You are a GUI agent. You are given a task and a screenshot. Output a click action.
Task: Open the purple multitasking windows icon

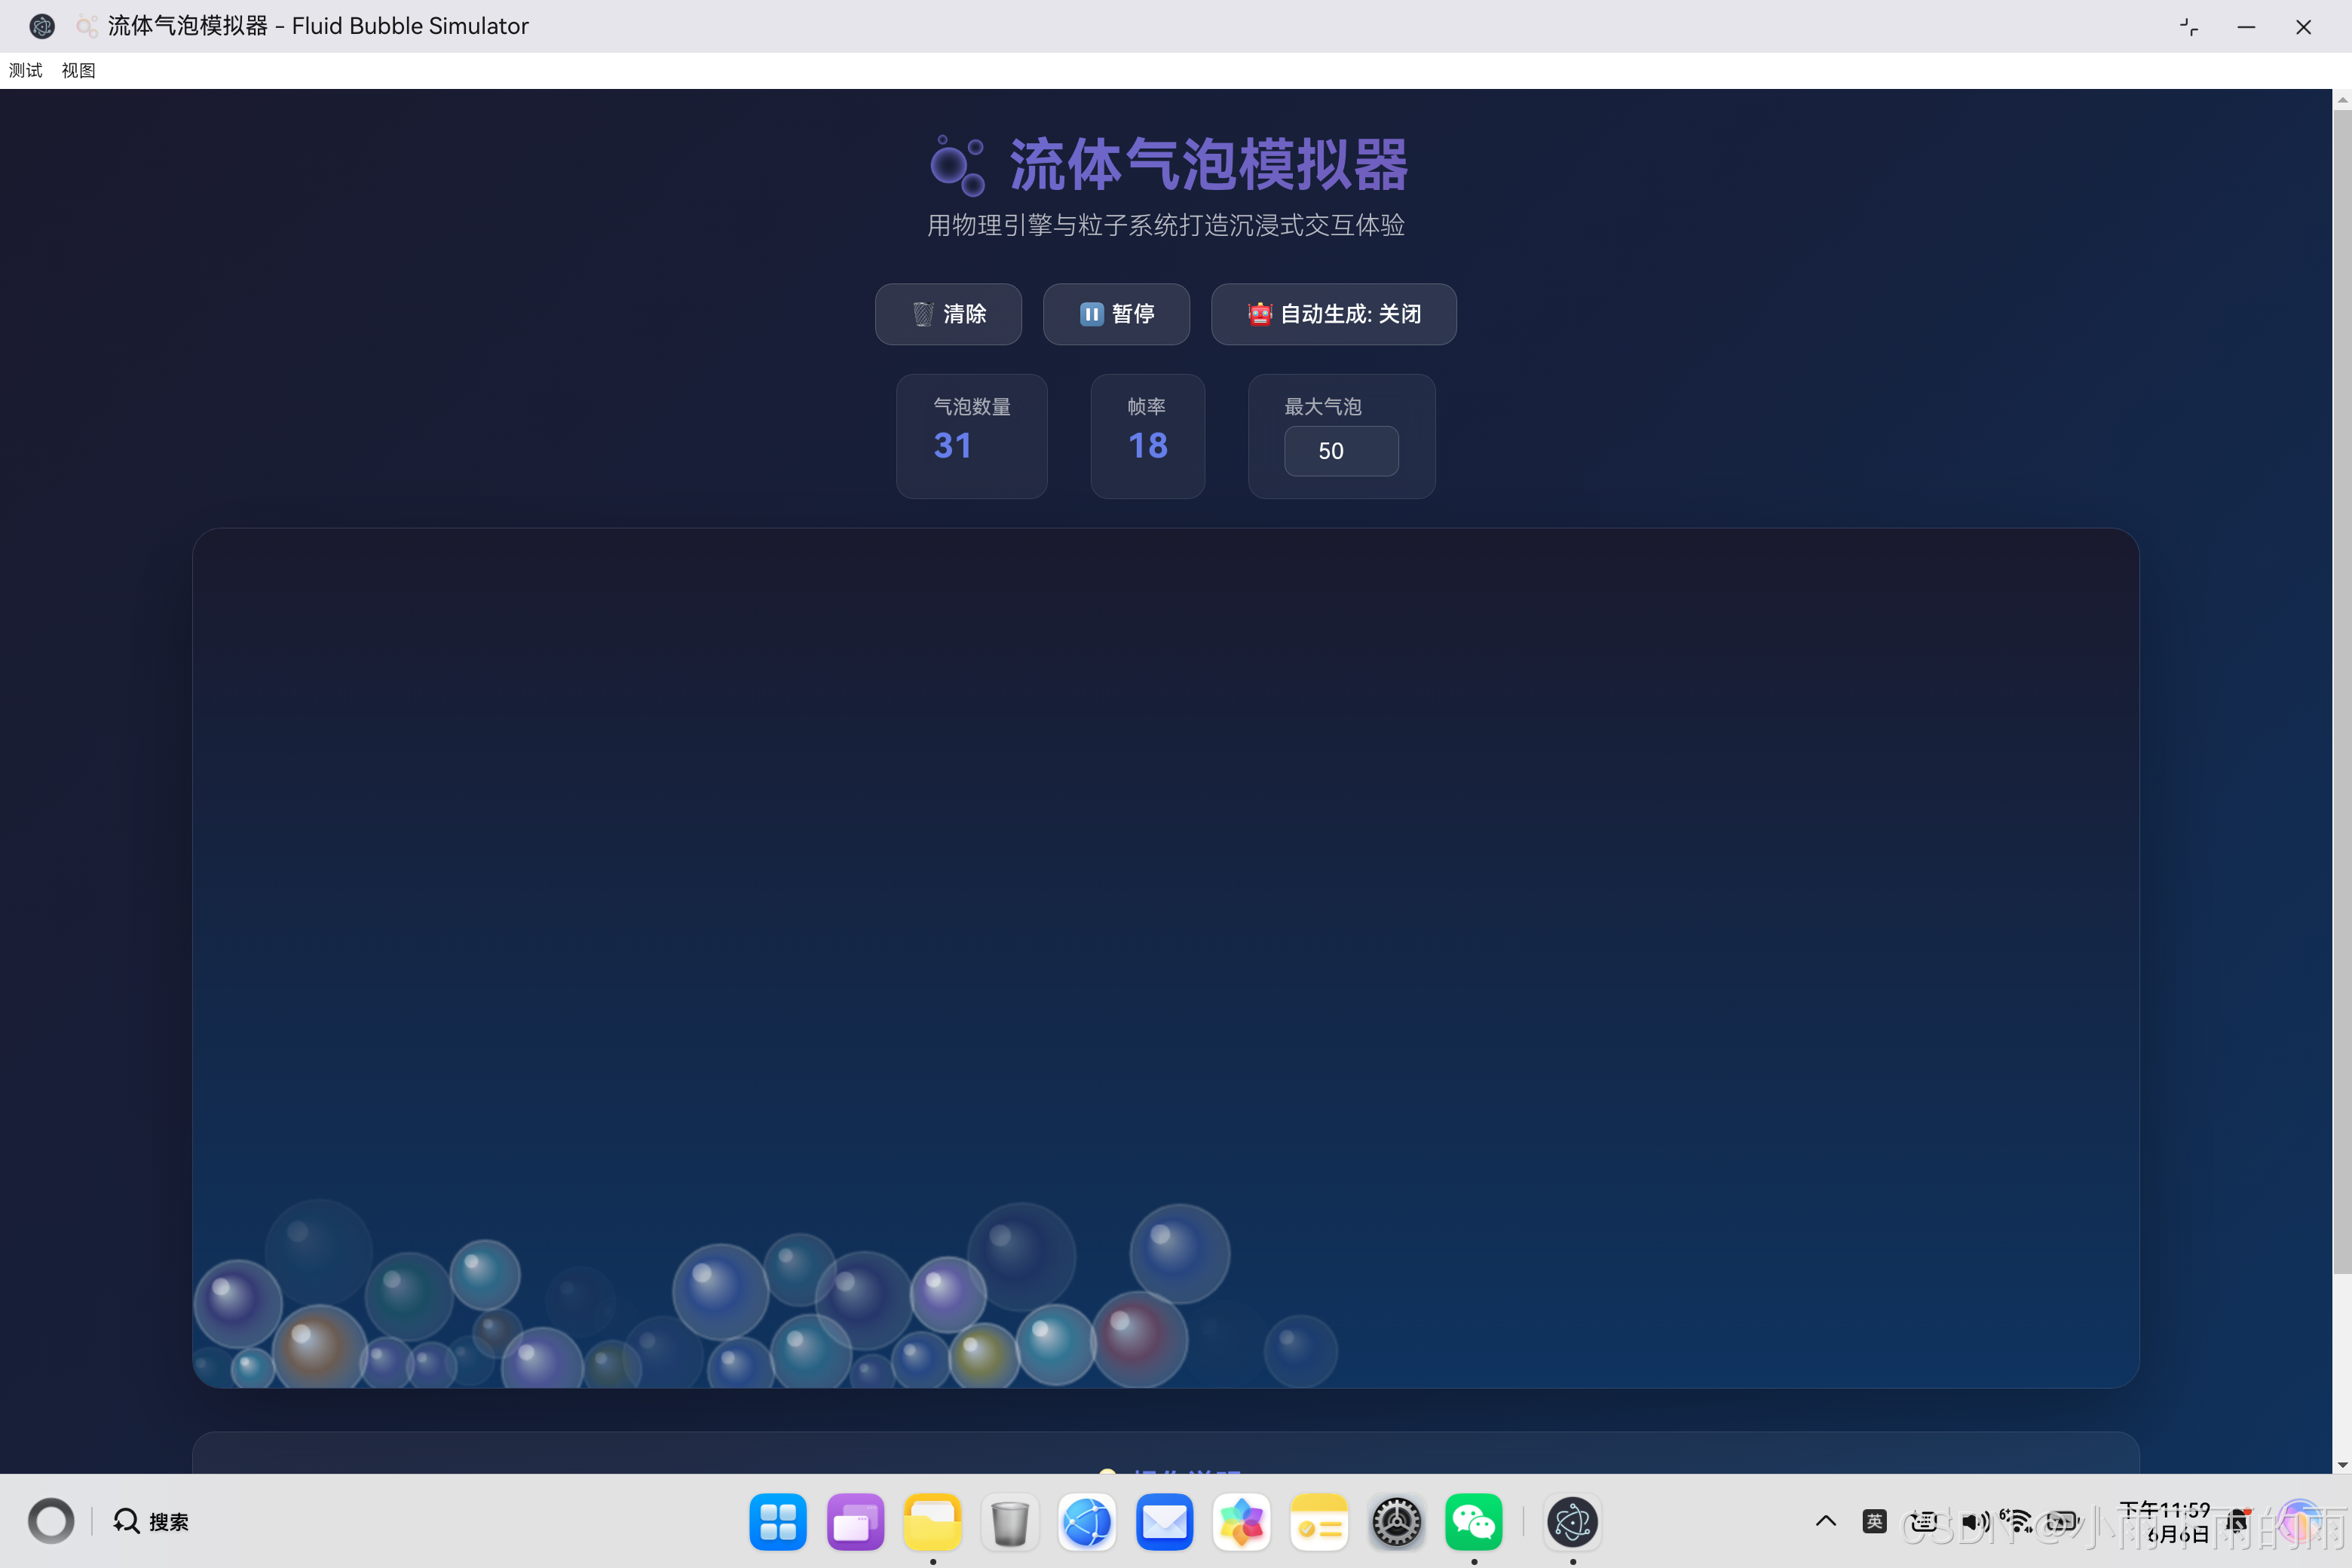[x=855, y=1522]
